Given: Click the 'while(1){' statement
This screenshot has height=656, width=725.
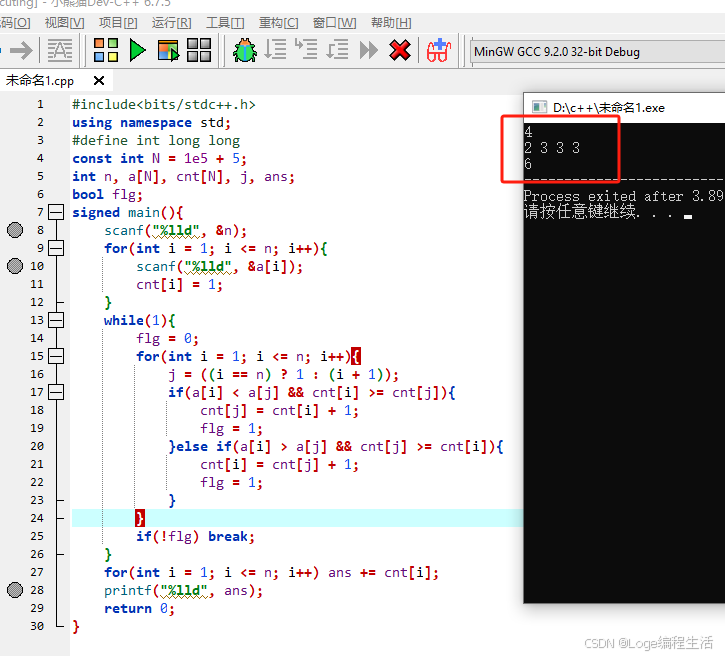Looking at the screenshot, I should (x=140, y=320).
